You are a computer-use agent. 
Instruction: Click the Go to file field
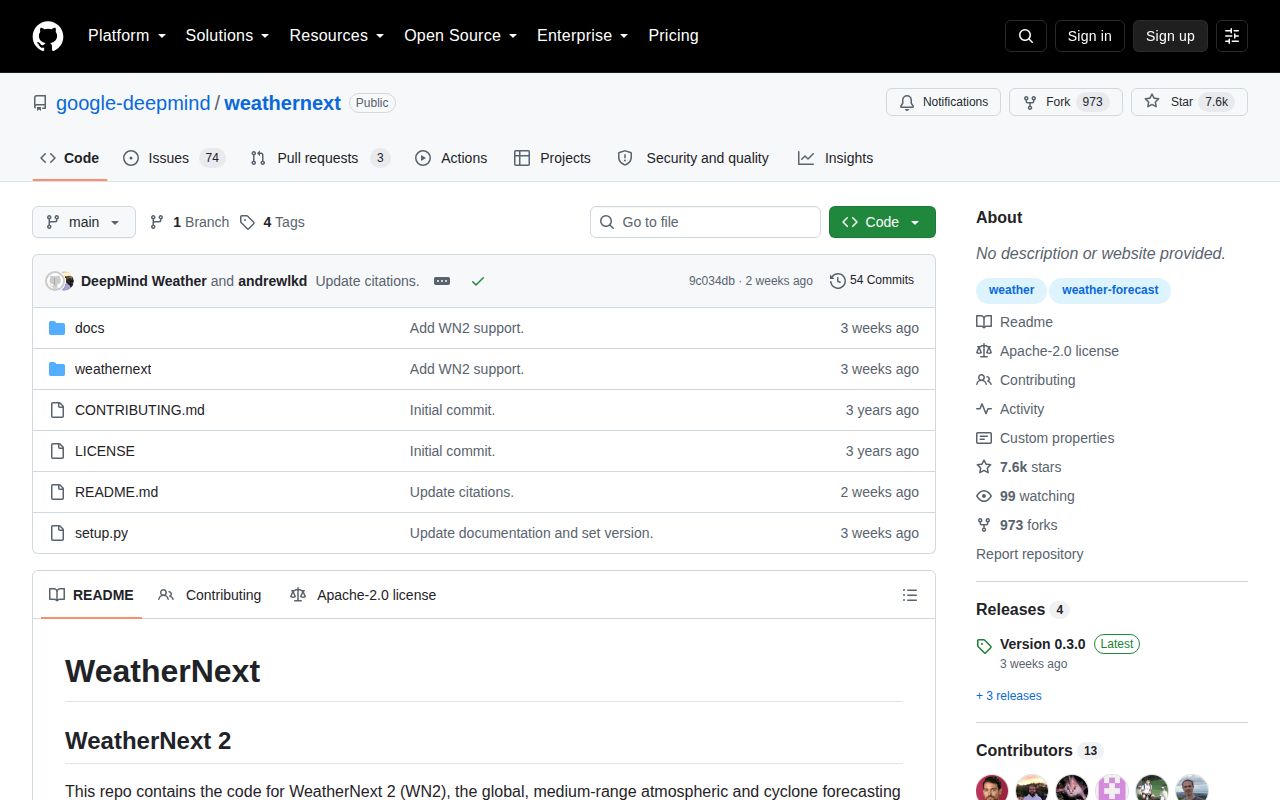click(x=705, y=222)
